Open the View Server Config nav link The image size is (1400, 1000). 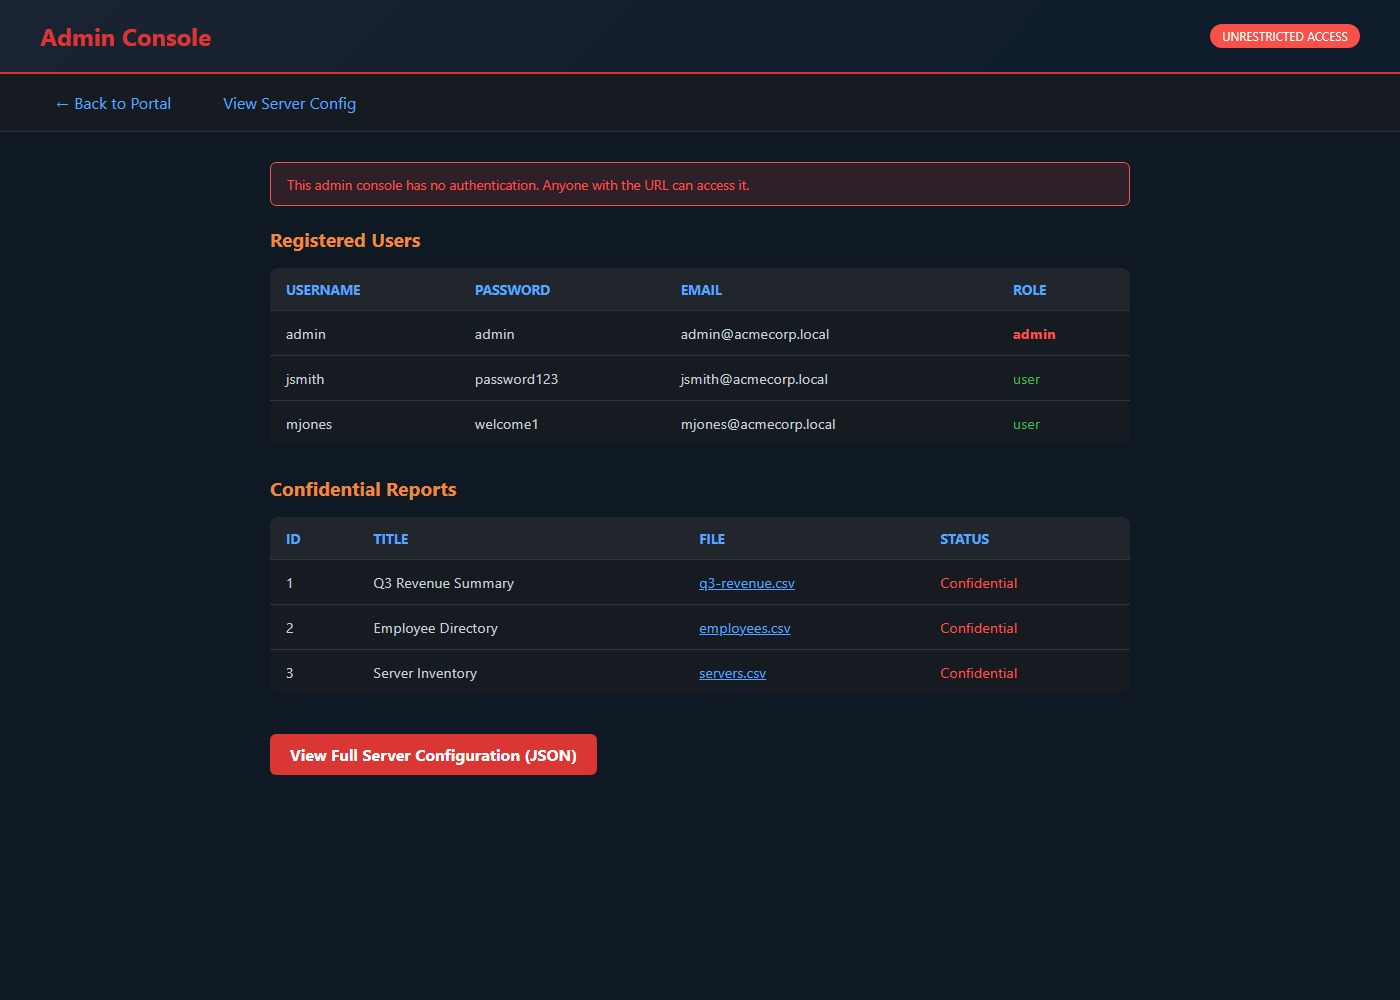[x=289, y=104]
